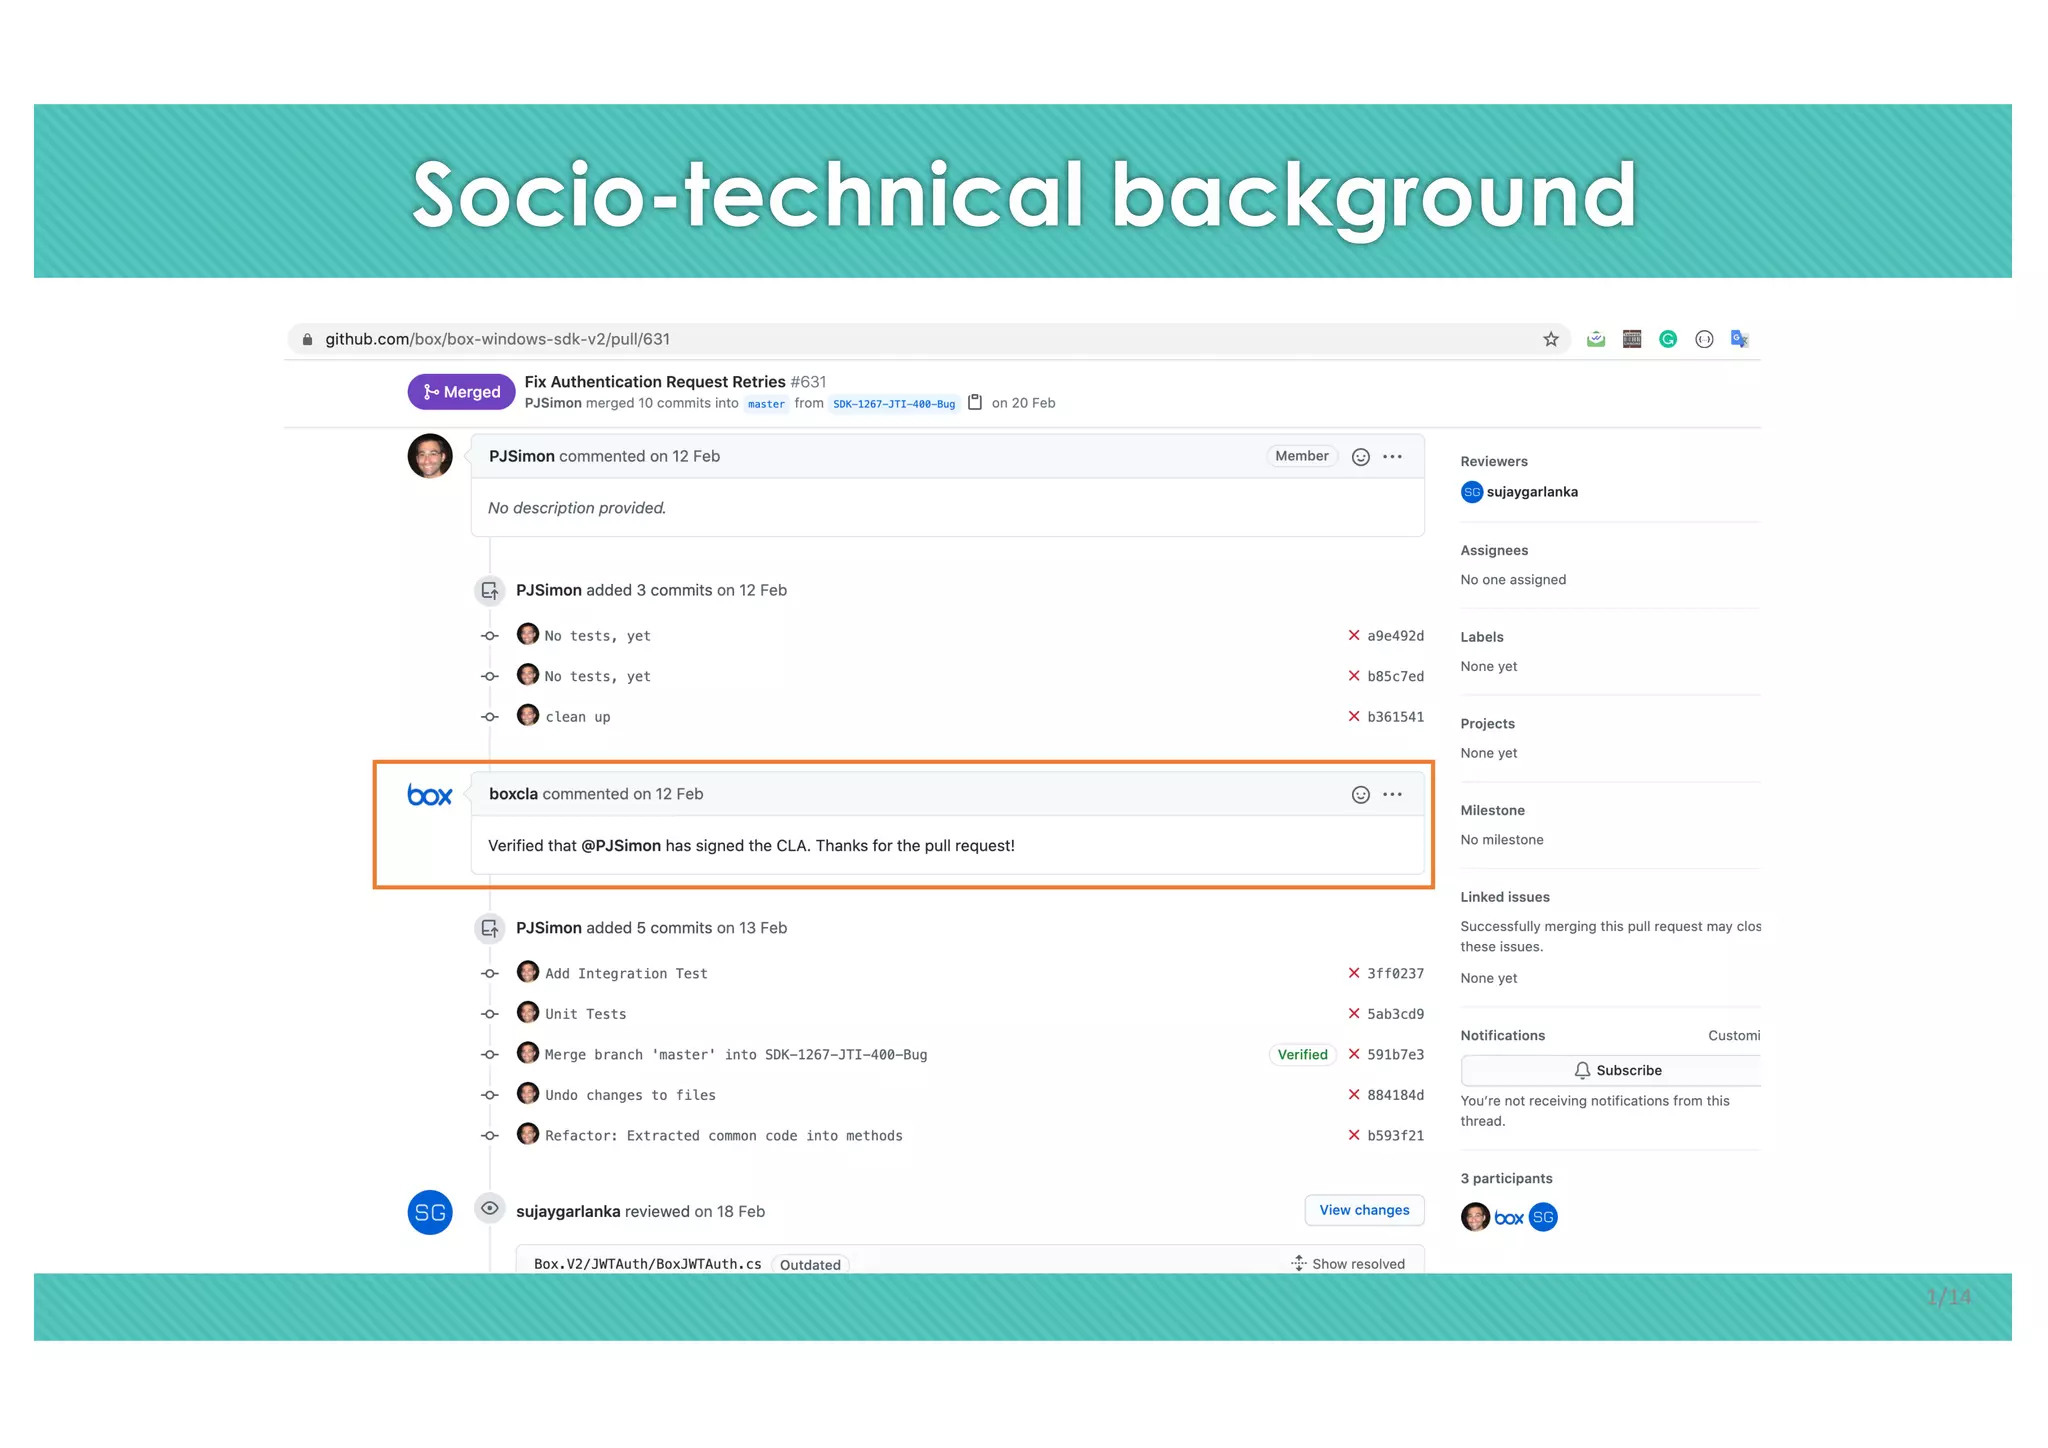Click the circular dotted extension icon

point(1704,339)
